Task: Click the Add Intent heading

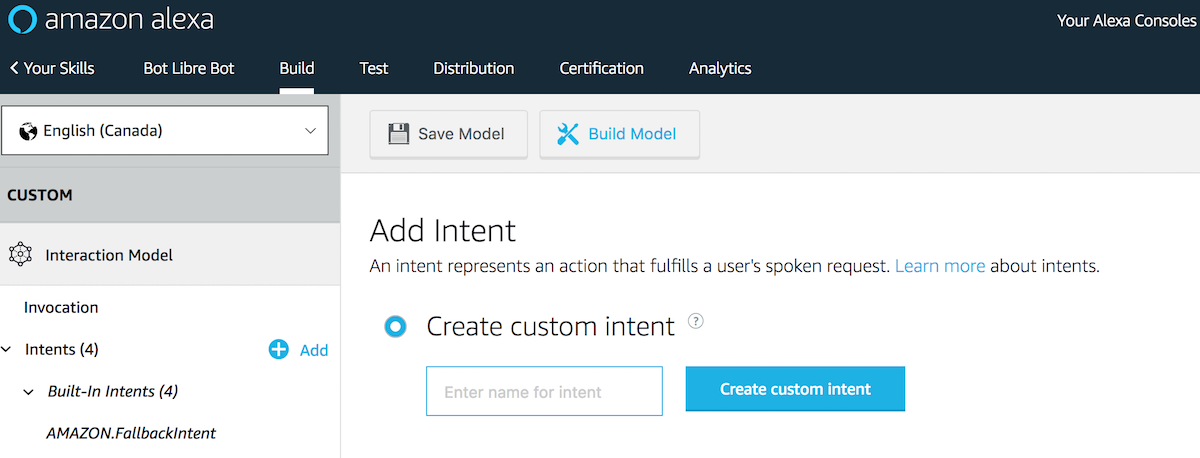Action: (443, 231)
